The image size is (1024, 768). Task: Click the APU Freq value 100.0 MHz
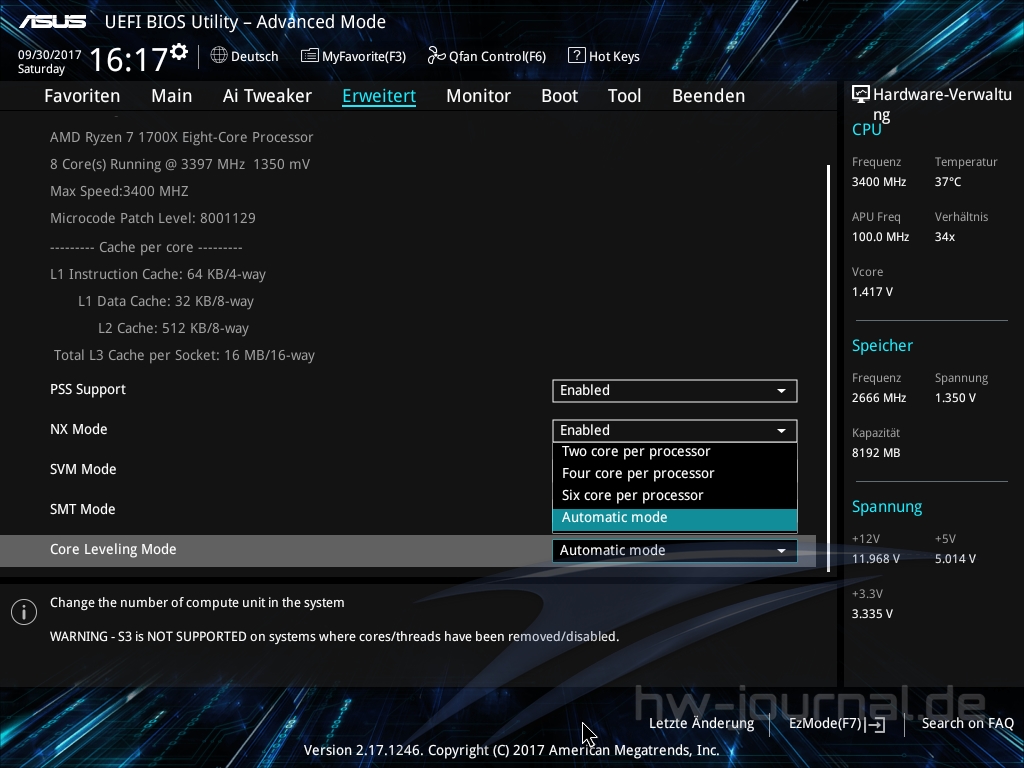(880, 237)
